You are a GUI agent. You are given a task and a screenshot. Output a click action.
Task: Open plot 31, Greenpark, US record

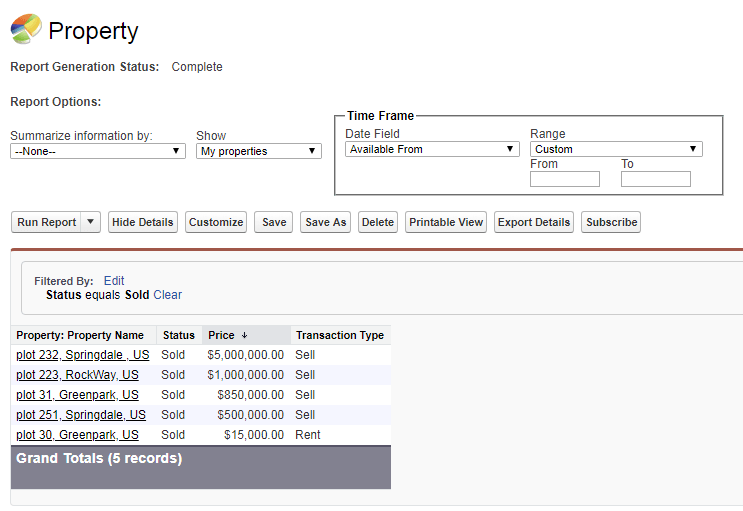coord(77,395)
